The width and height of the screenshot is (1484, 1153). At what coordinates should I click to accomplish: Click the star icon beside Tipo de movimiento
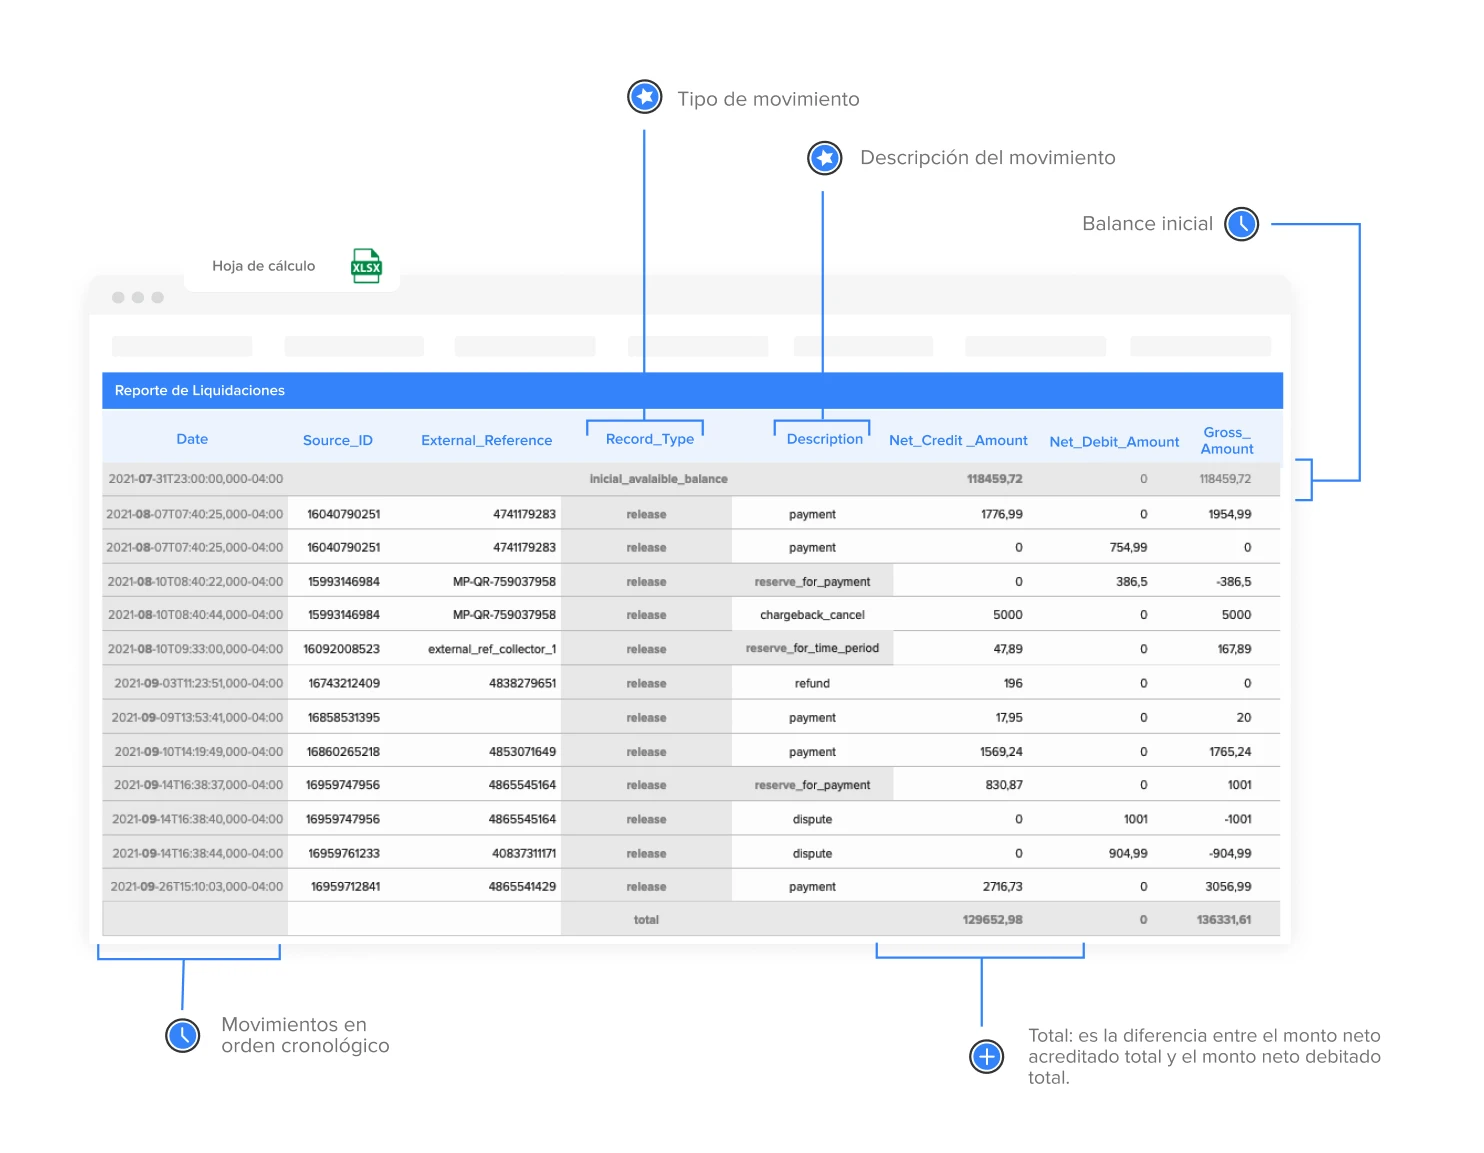pos(645,97)
